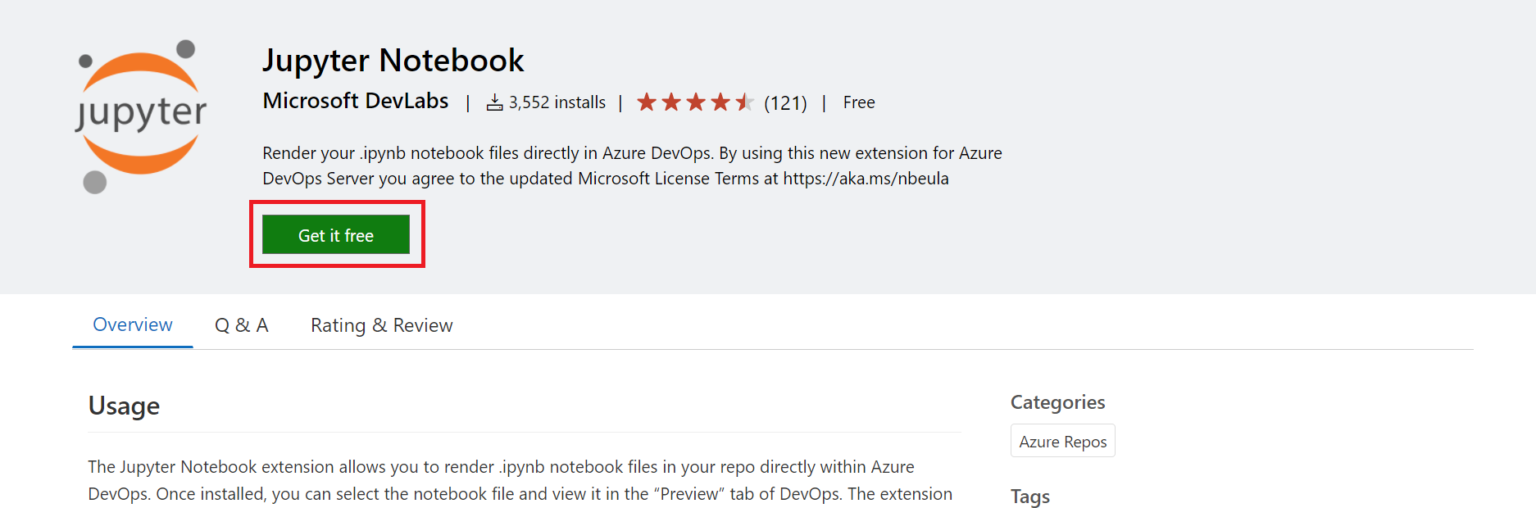1536x508 pixels.
Task: Select the second rating star
Action: coord(671,102)
